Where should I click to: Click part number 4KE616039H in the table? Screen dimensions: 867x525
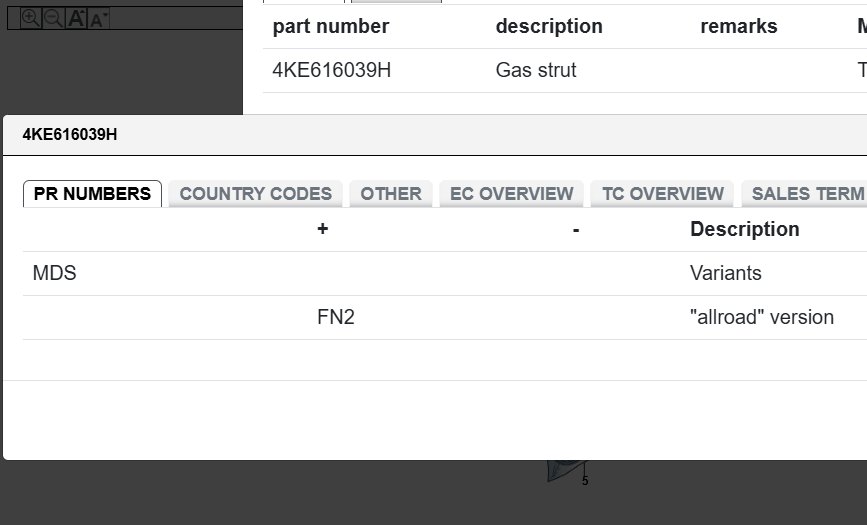(332, 70)
